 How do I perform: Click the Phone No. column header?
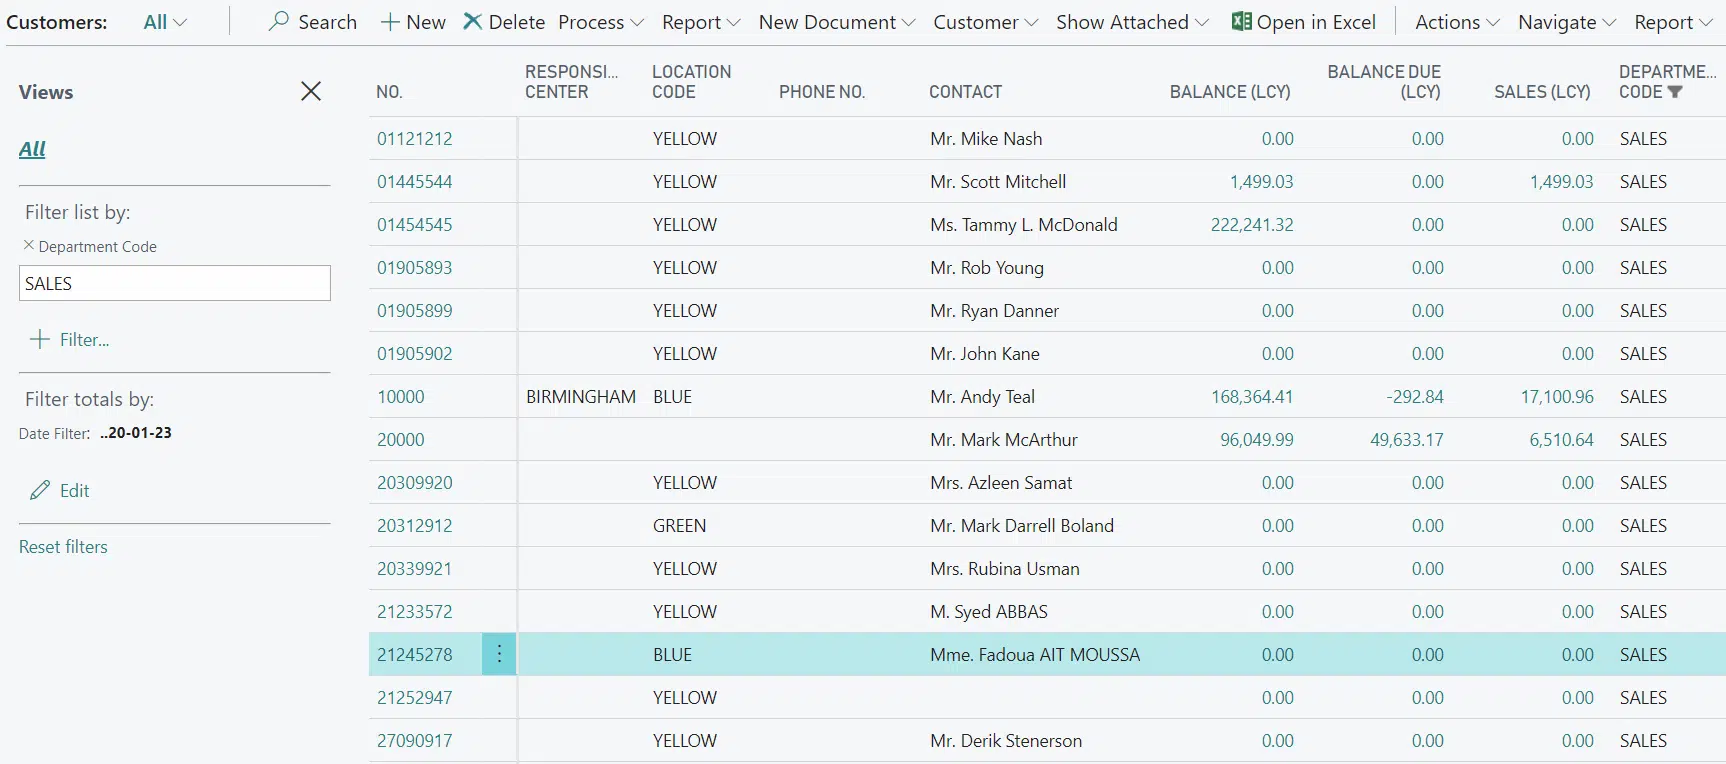(x=822, y=92)
